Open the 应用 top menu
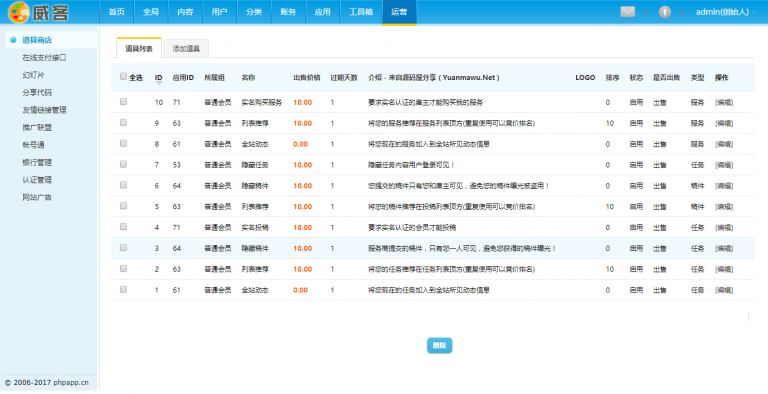The image size is (768, 394). pos(322,12)
